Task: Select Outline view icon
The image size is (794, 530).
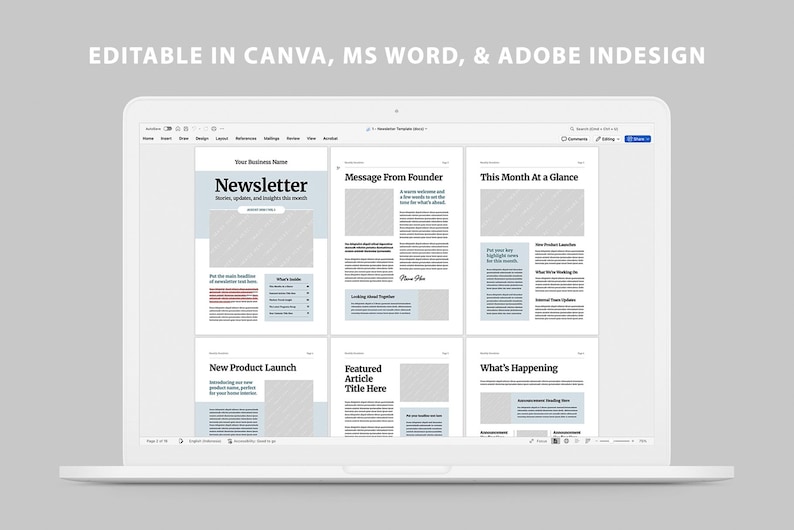Action: pos(577,441)
